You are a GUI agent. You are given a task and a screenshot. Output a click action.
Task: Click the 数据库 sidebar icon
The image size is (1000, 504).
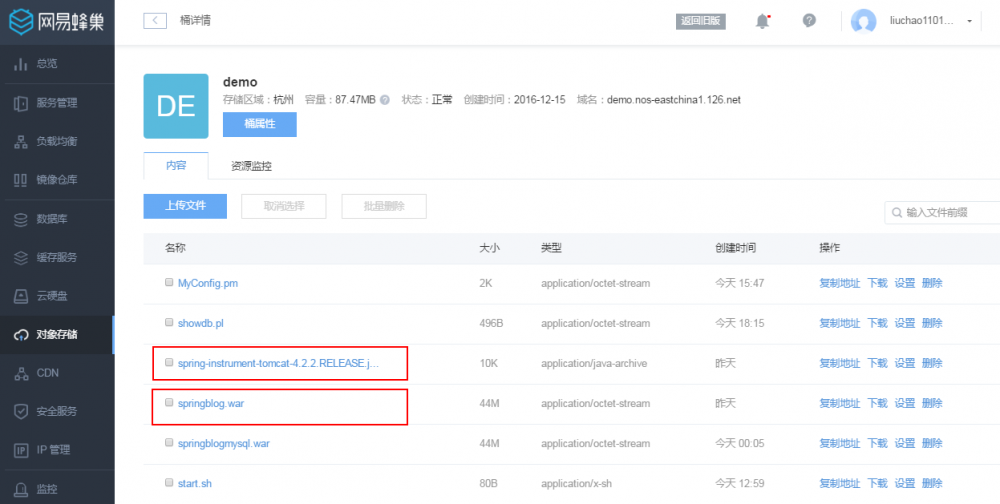(21, 219)
